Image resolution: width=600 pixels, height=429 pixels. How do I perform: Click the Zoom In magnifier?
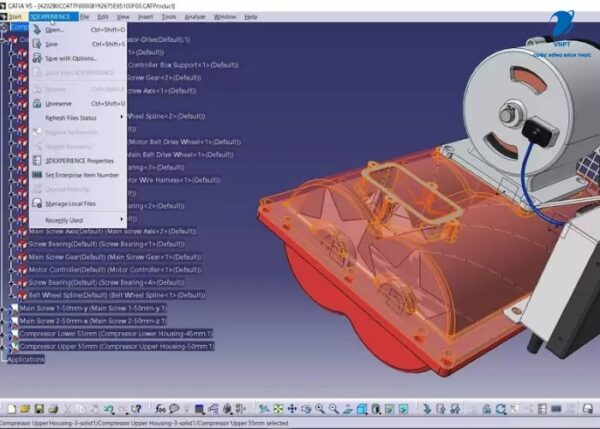click(320, 409)
